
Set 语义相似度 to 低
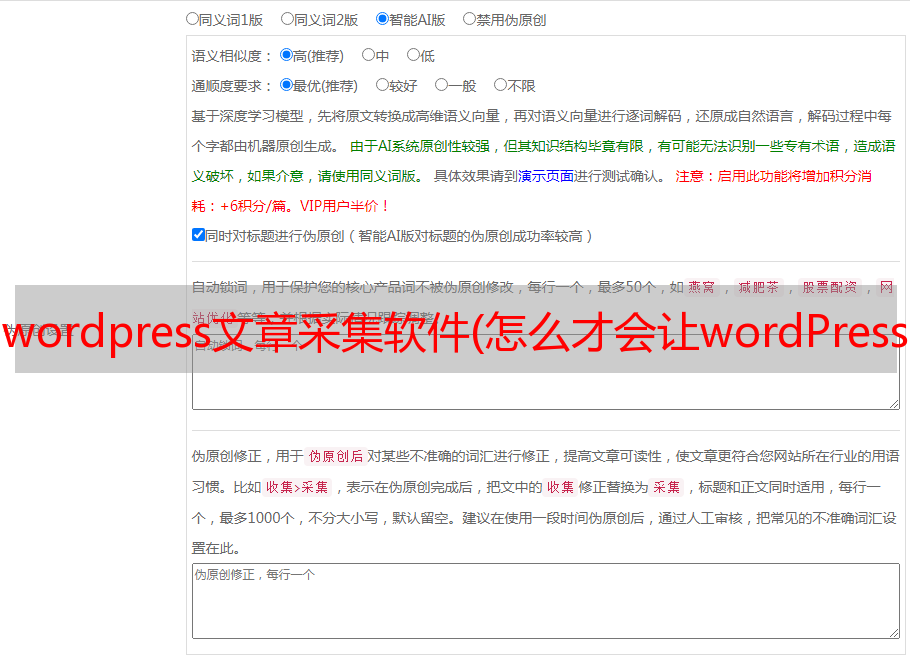pos(413,55)
